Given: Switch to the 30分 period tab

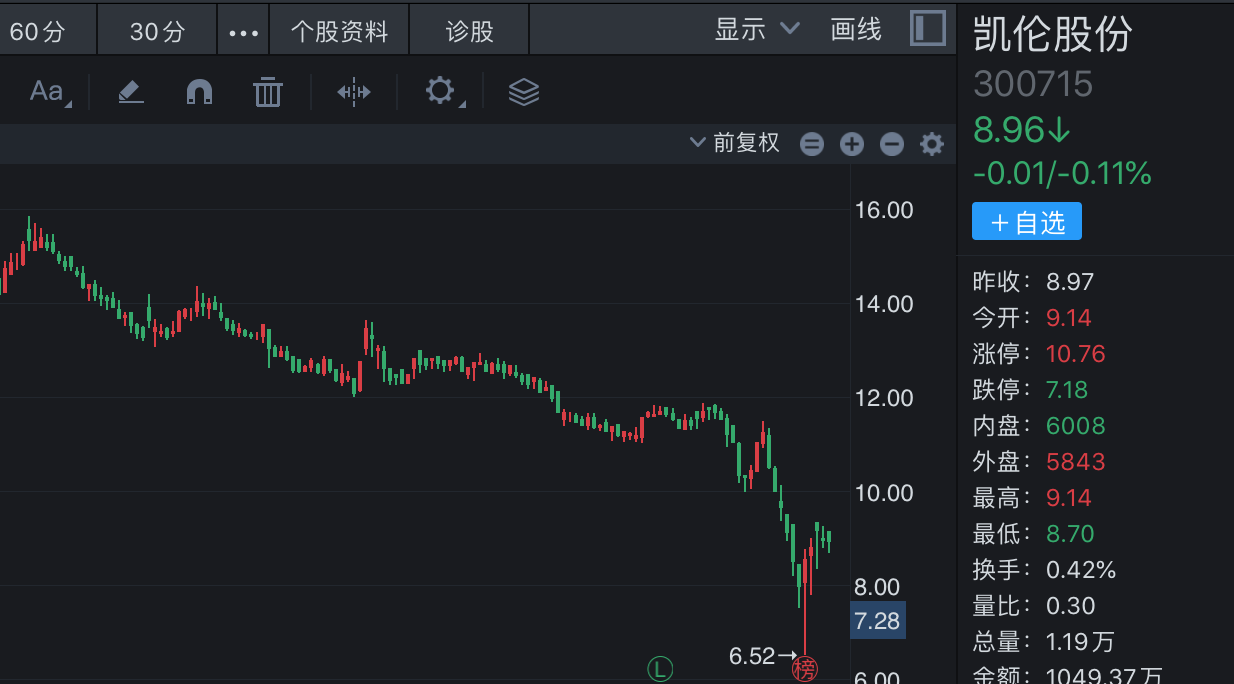Looking at the screenshot, I should coord(158,31).
